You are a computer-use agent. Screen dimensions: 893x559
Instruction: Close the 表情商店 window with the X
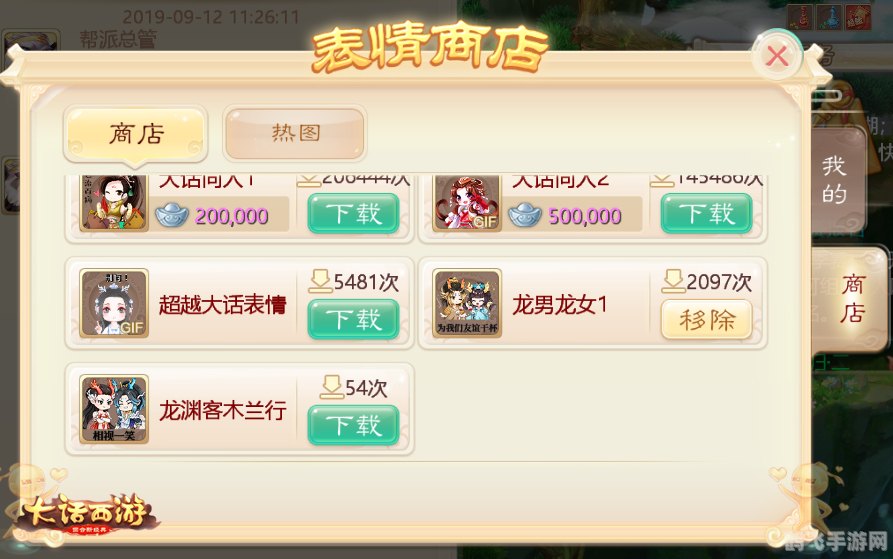(776, 56)
